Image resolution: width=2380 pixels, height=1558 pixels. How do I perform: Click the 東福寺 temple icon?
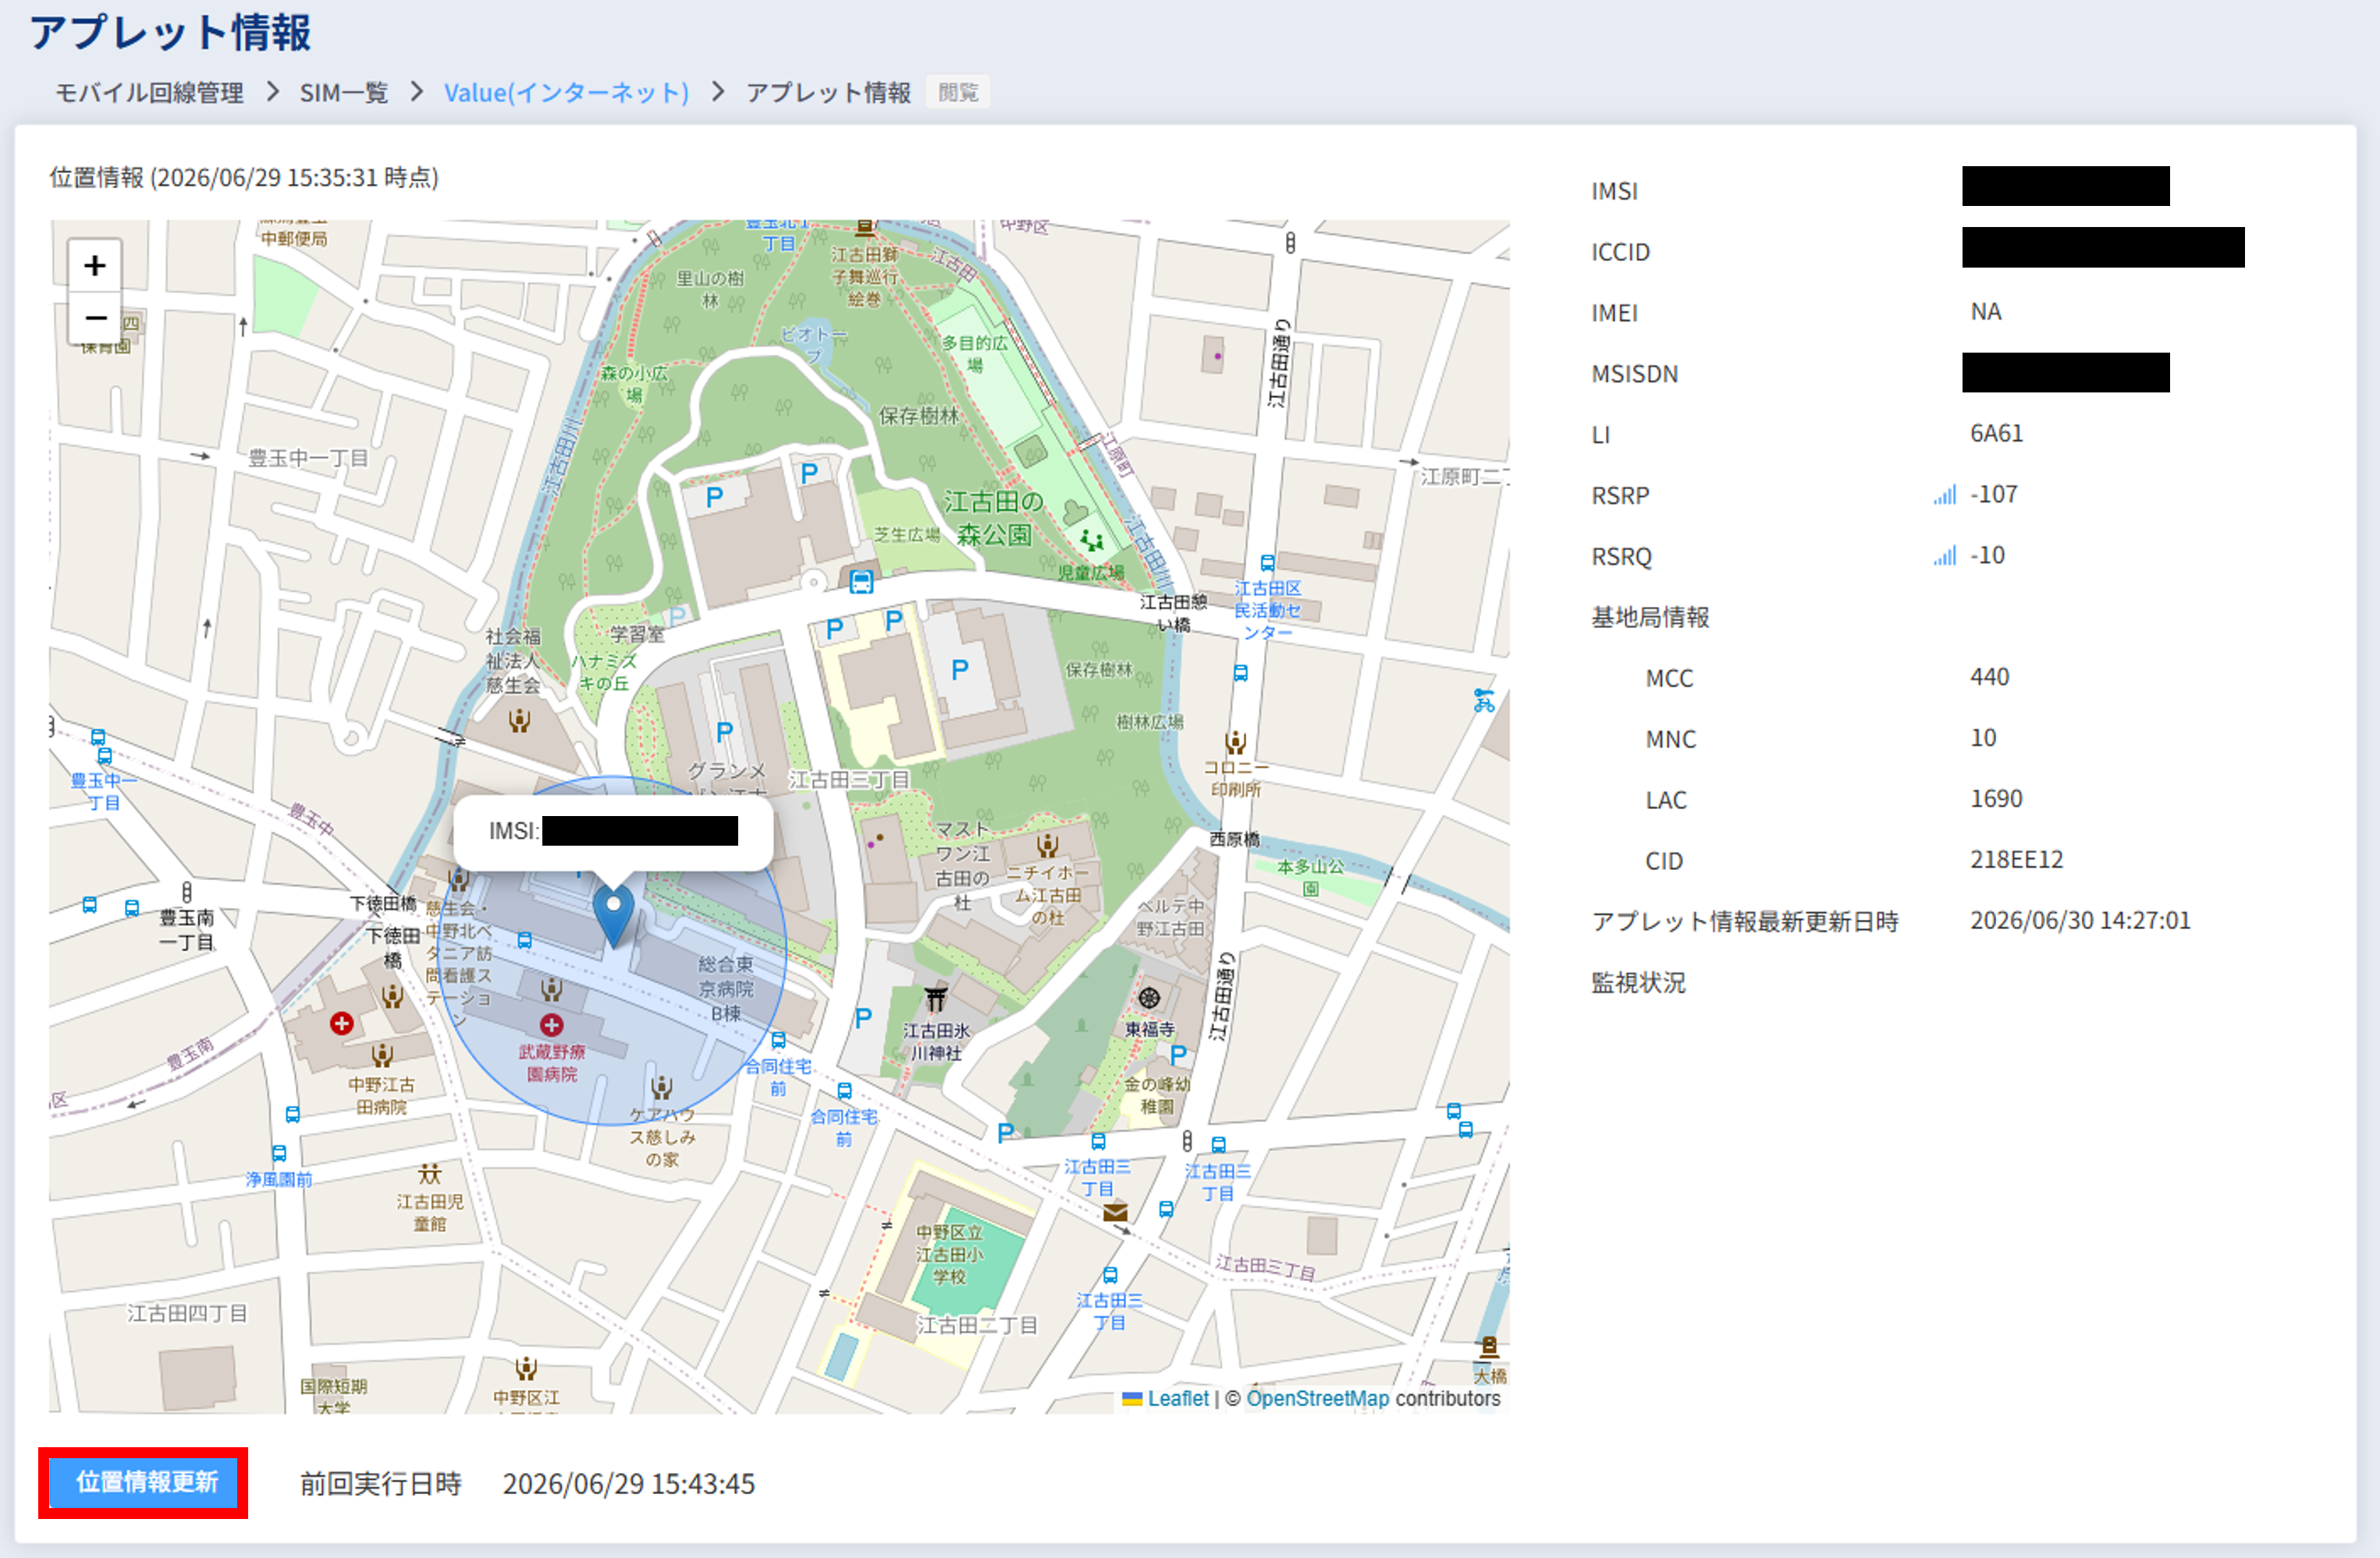[1149, 997]
